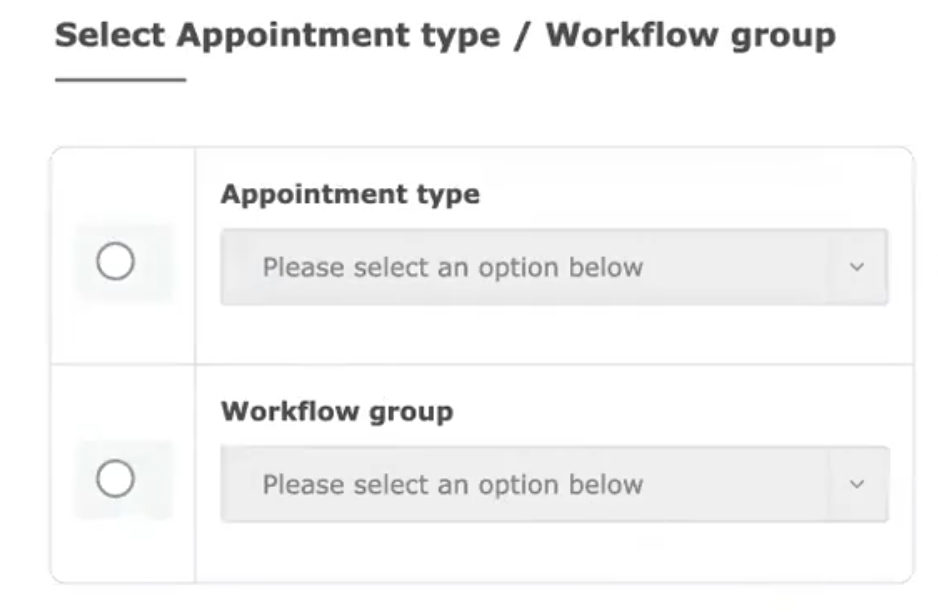938x612 pixels.
Task: Click the bold 'Workflow group' field label
Action: [x=337, y=411]
